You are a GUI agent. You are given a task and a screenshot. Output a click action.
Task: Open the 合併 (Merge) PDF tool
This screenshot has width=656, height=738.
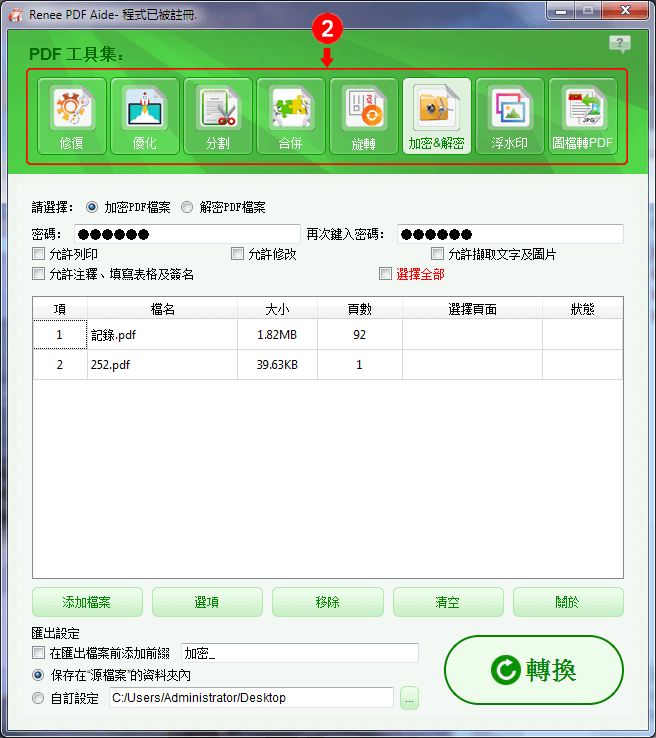point(291,116)
